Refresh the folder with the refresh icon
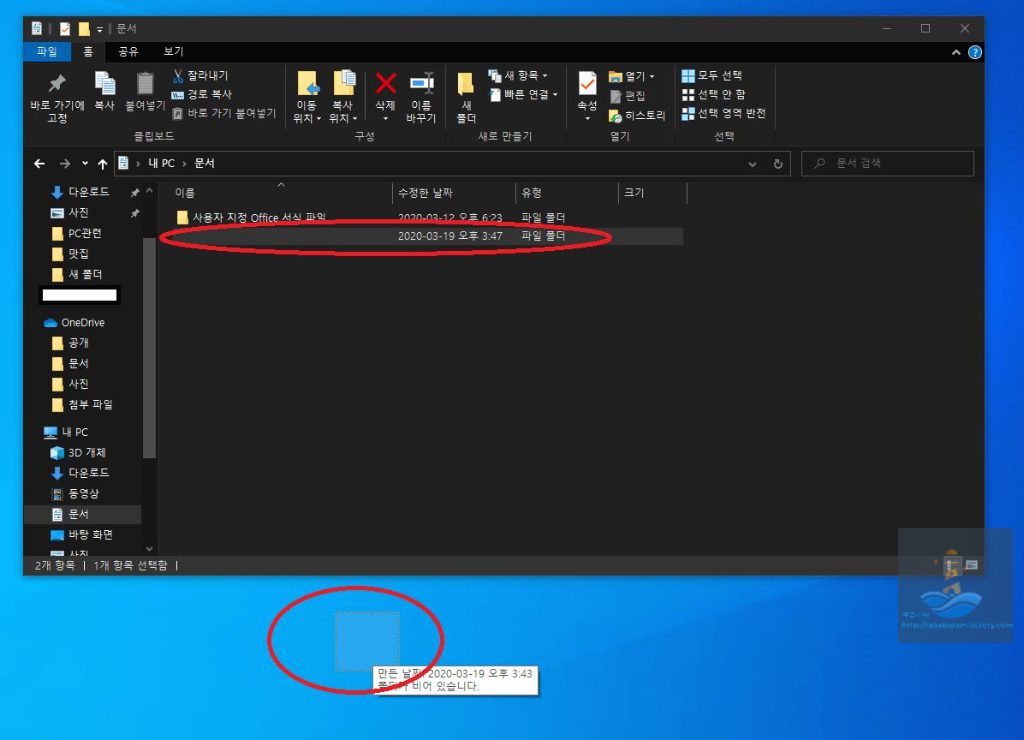 pyautogui.click(x=778, y=164)
